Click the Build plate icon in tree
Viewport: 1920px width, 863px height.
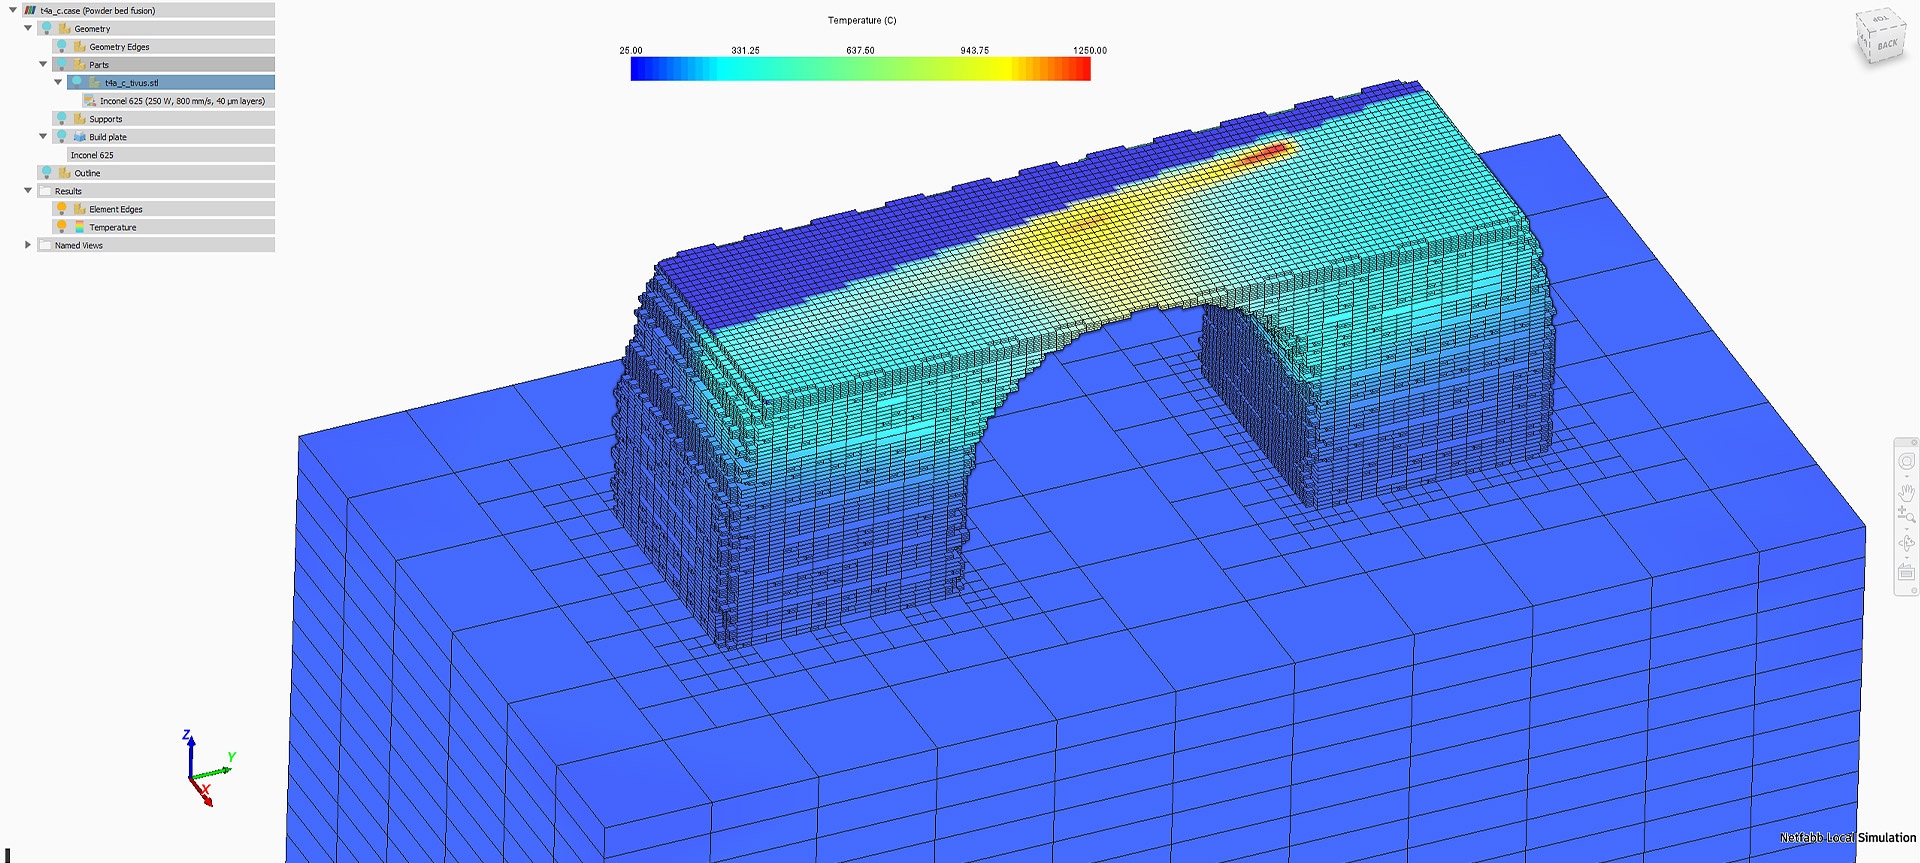(80, 137)
